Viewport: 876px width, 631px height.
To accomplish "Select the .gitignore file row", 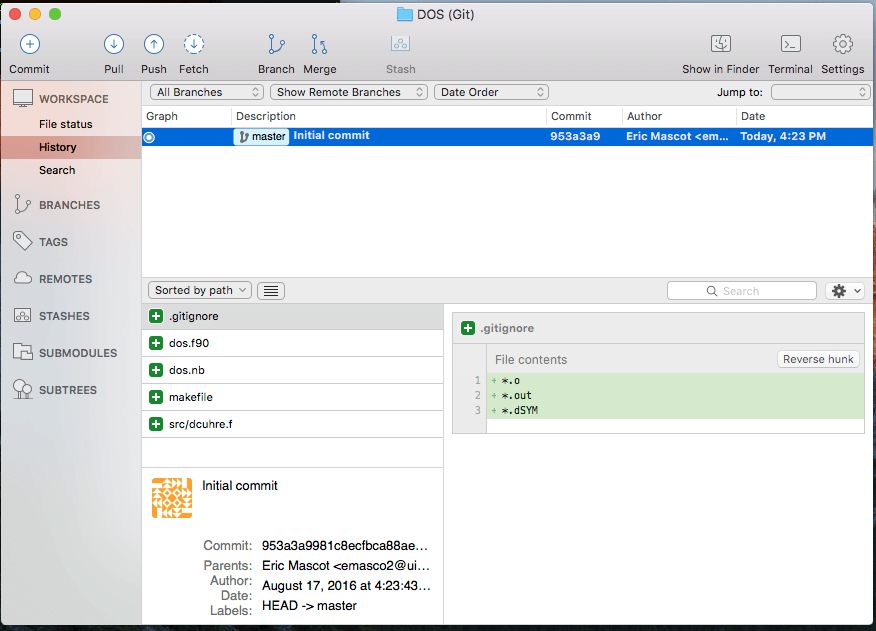I will [x=293, y=316].
